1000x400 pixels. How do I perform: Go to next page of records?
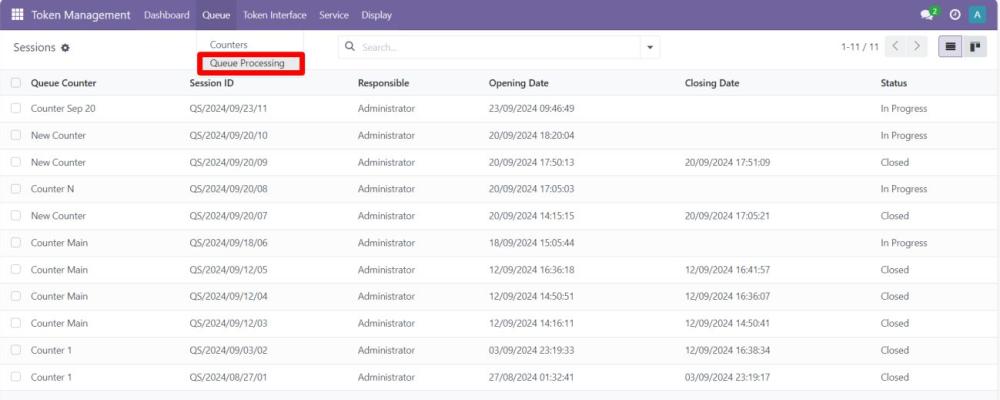(x=918, y=47)
